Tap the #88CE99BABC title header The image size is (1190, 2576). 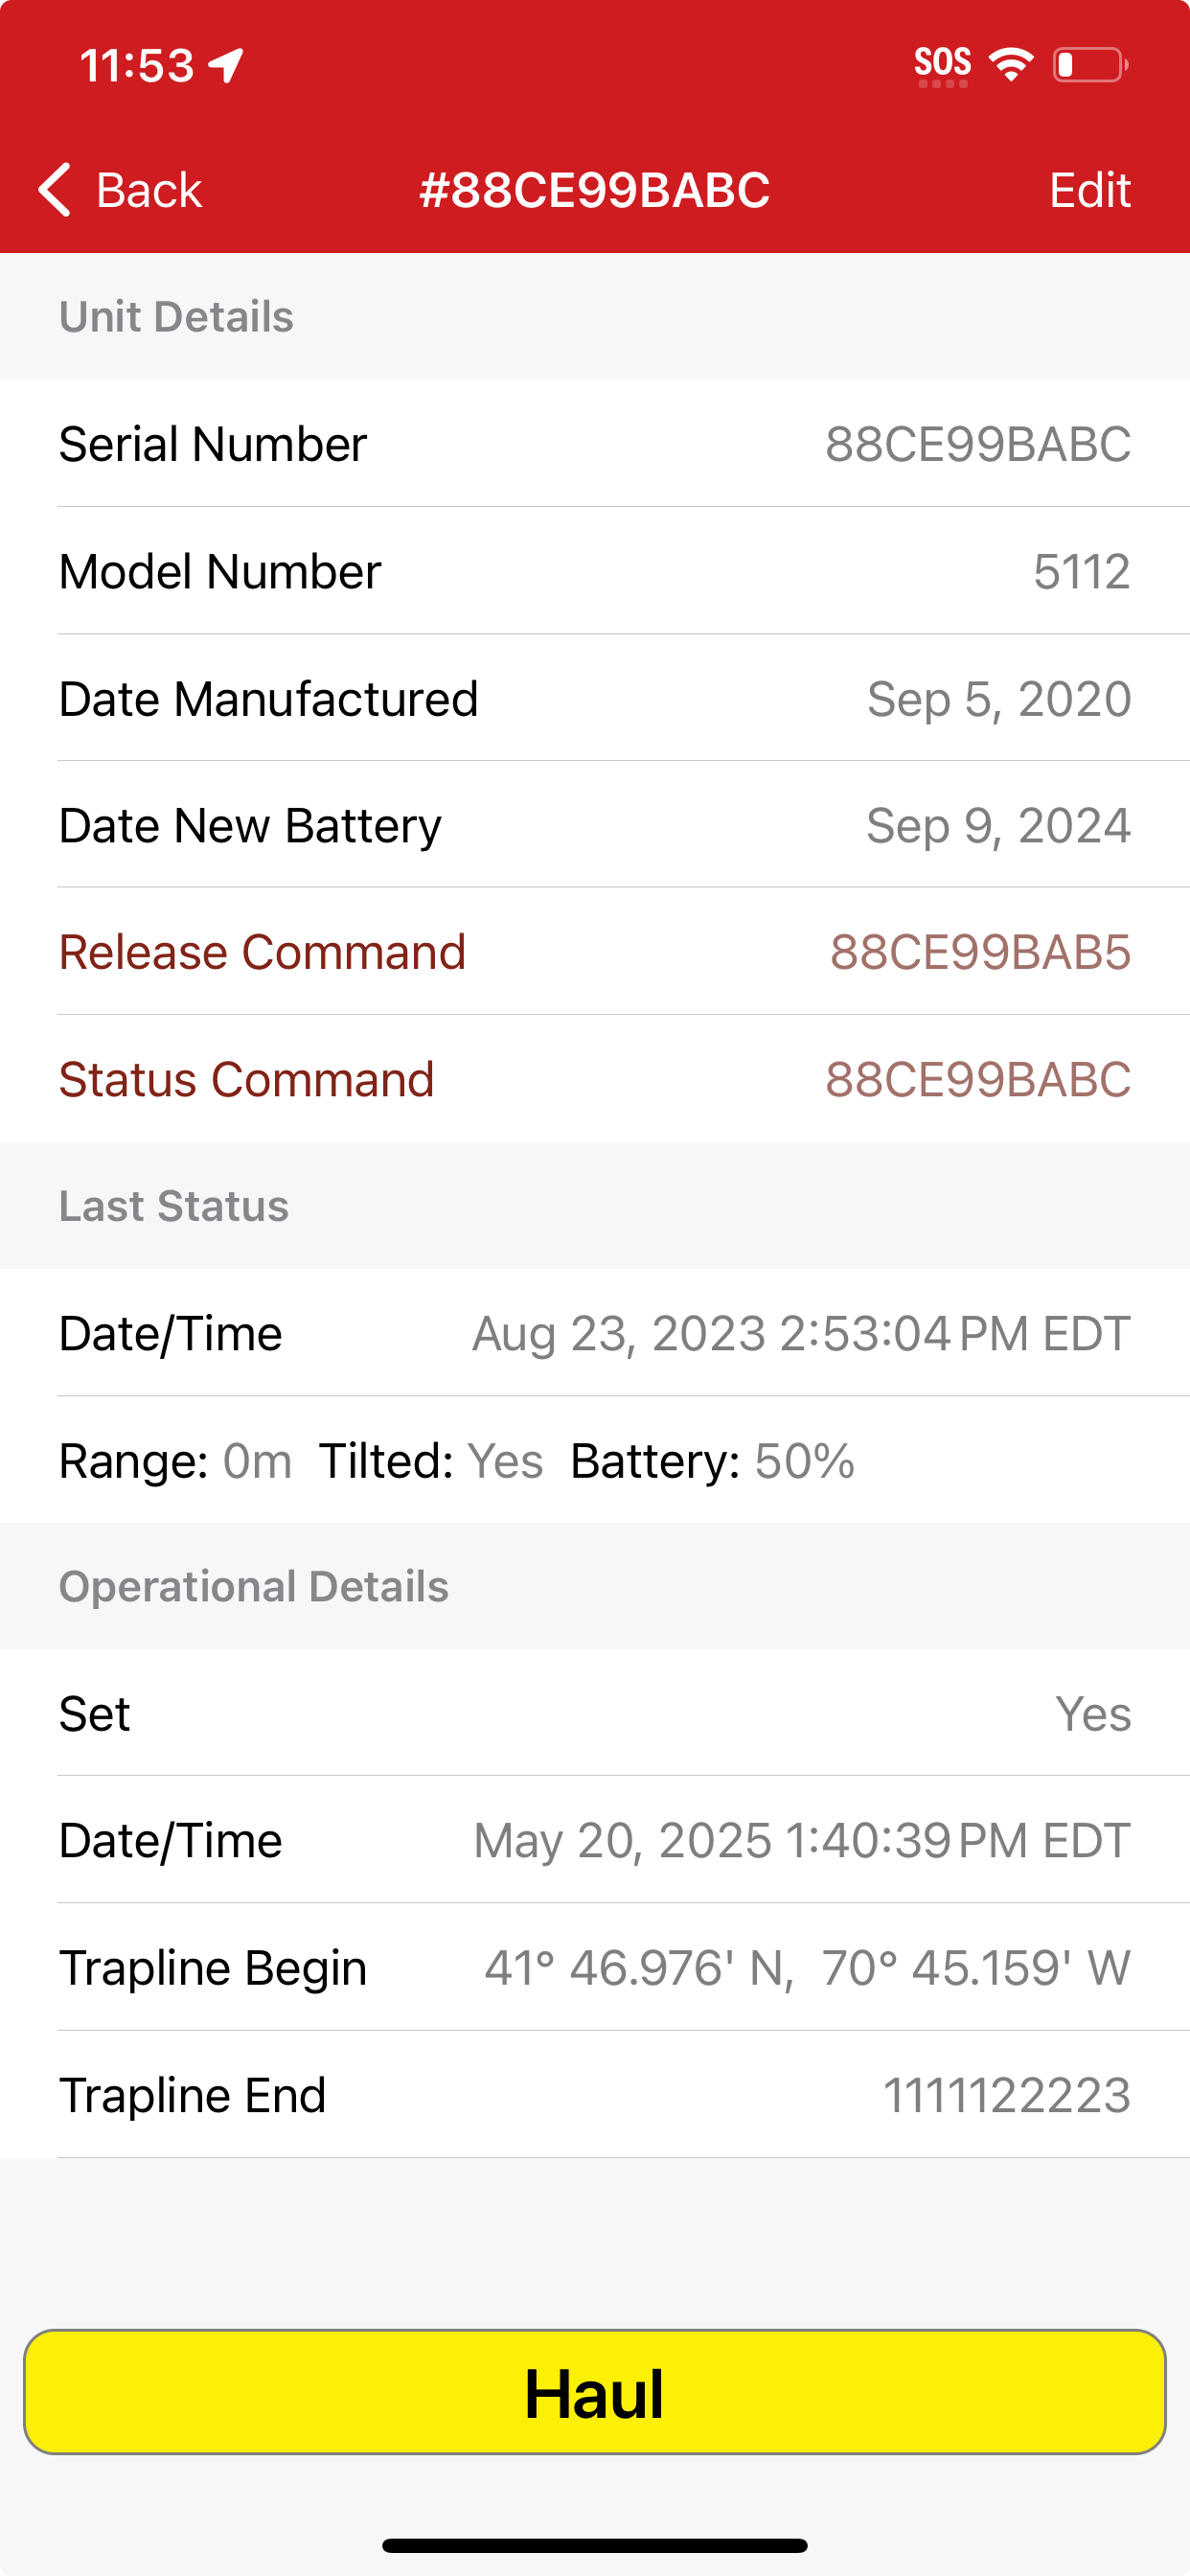[595, 189]
